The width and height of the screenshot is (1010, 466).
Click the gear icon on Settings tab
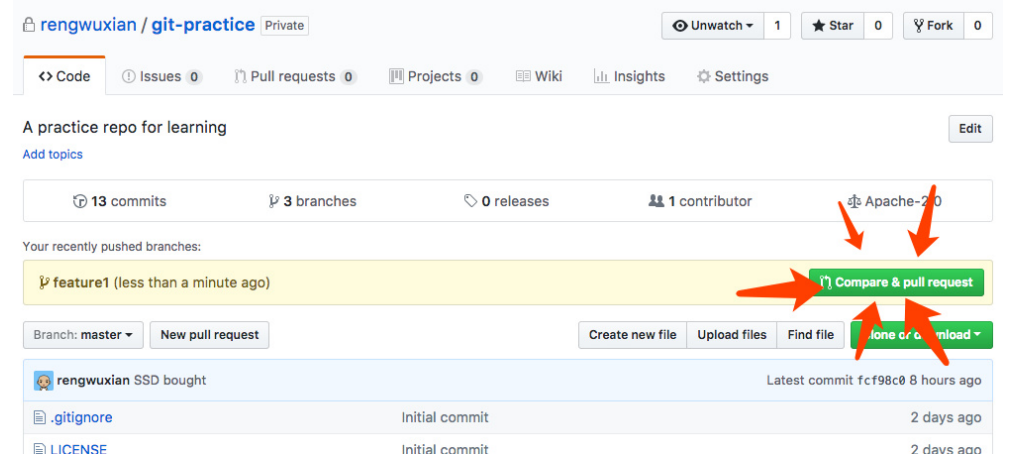(704, 77)
